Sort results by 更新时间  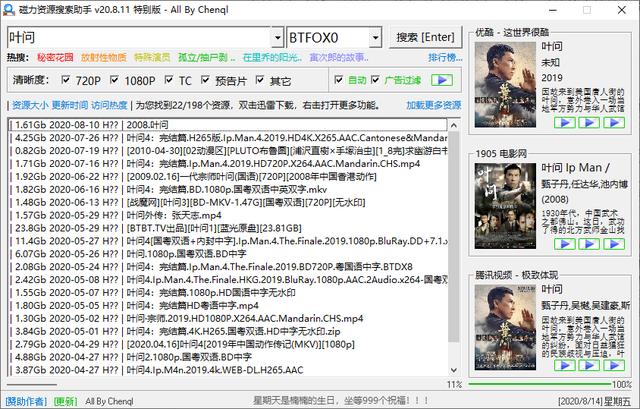[70, 105]
